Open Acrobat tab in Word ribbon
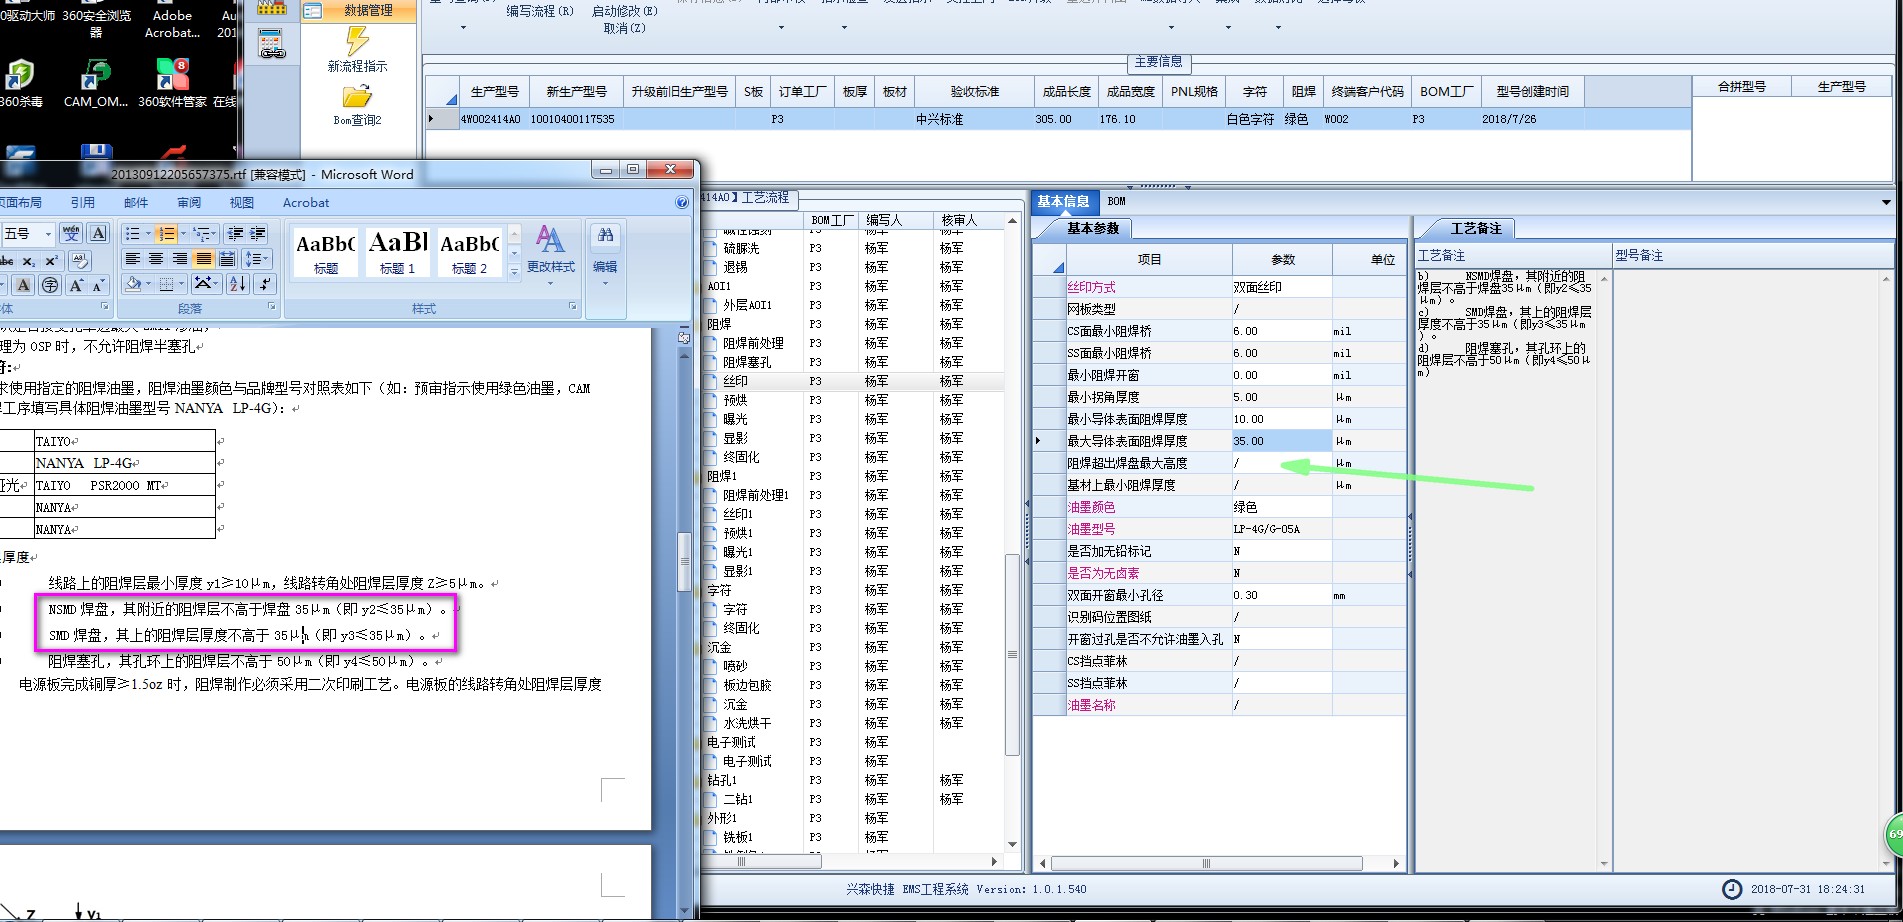This screenshot has height=922, width=1903. pos(306,202)
